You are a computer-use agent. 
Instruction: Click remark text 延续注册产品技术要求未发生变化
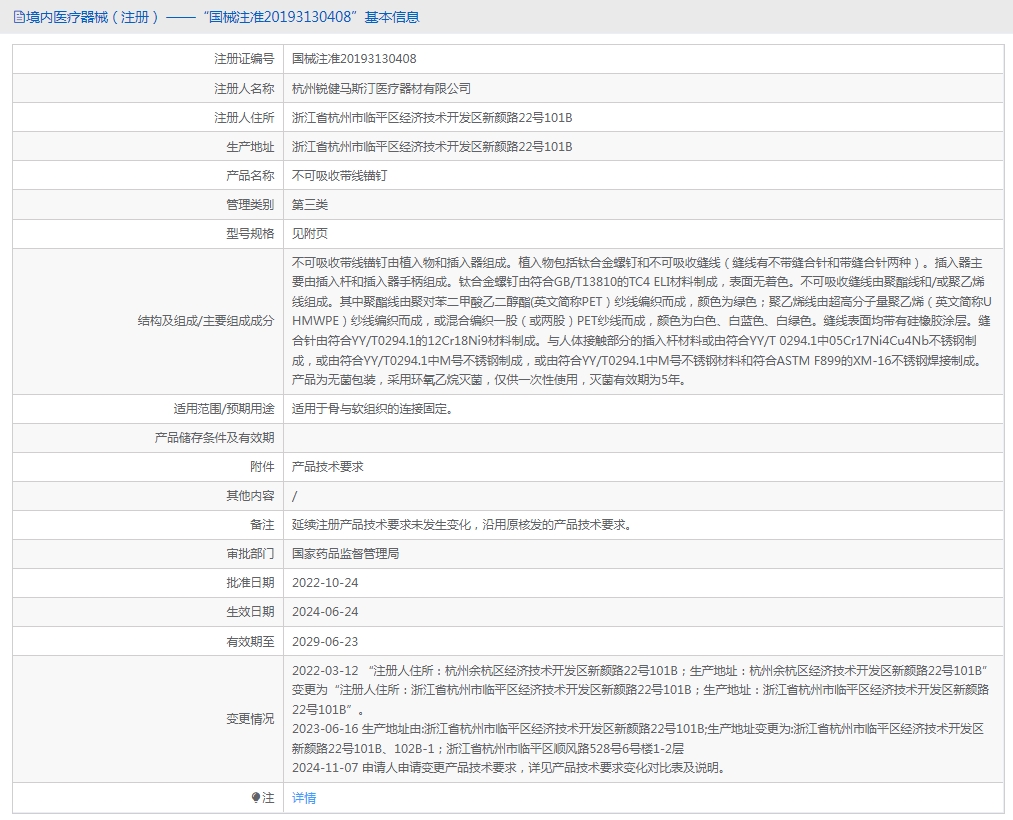click(381, 525)
